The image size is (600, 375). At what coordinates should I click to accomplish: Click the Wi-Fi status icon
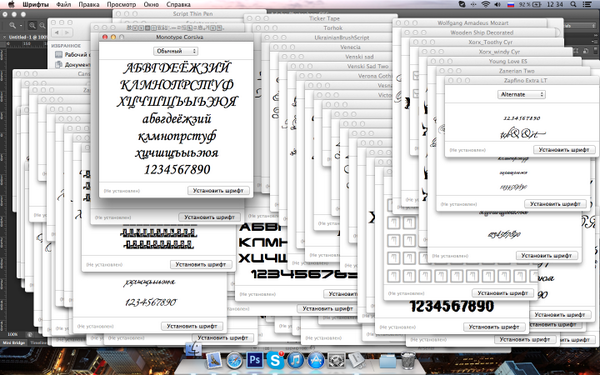pyautogui.click(x=485, y=4)
